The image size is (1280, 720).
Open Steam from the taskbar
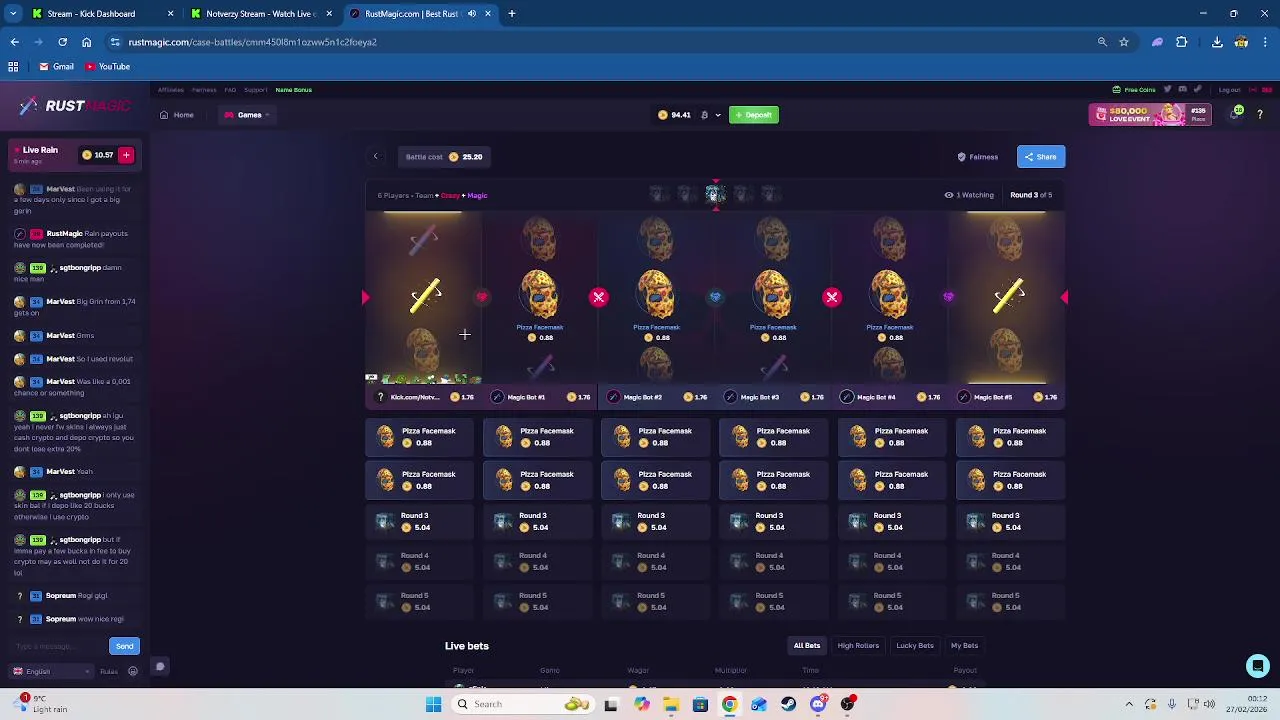pyautogui.click(x=788, y=704)
